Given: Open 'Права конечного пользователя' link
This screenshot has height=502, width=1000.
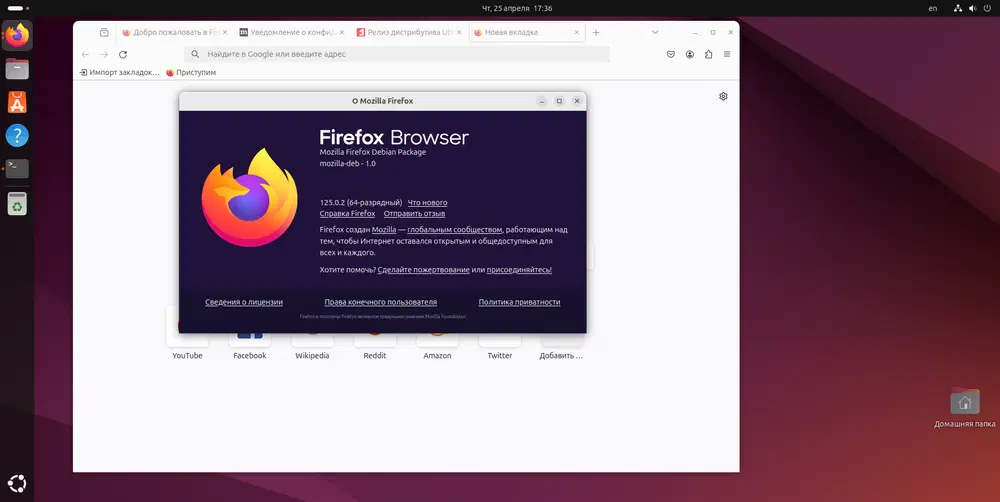Looking at the screenshot, I should 380,302.
